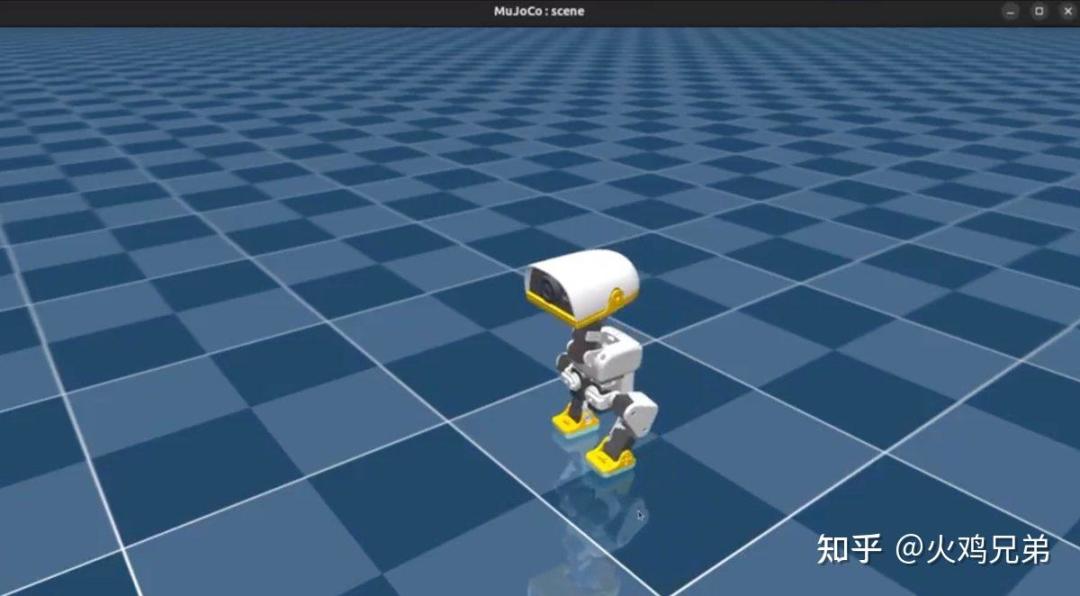Minimize the MuJoCo scene window
1080x596 pixels.
tap(1010, 11)
